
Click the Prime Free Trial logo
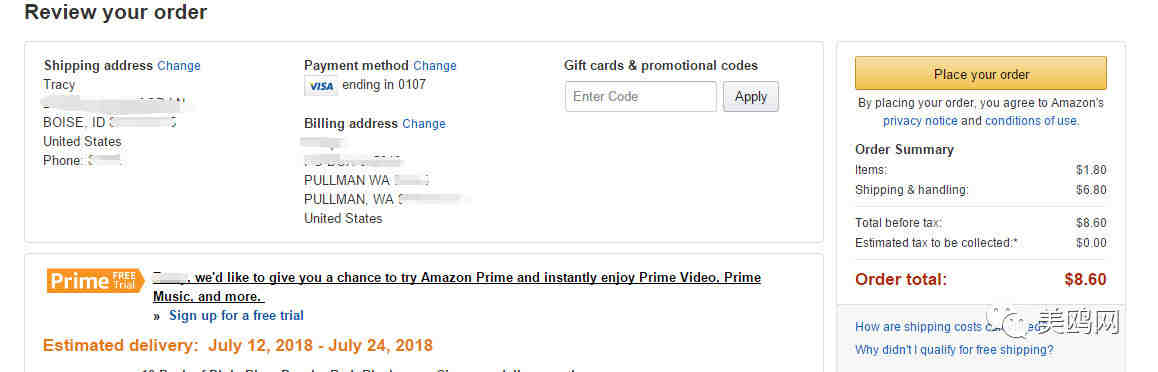tap(96, 280)
